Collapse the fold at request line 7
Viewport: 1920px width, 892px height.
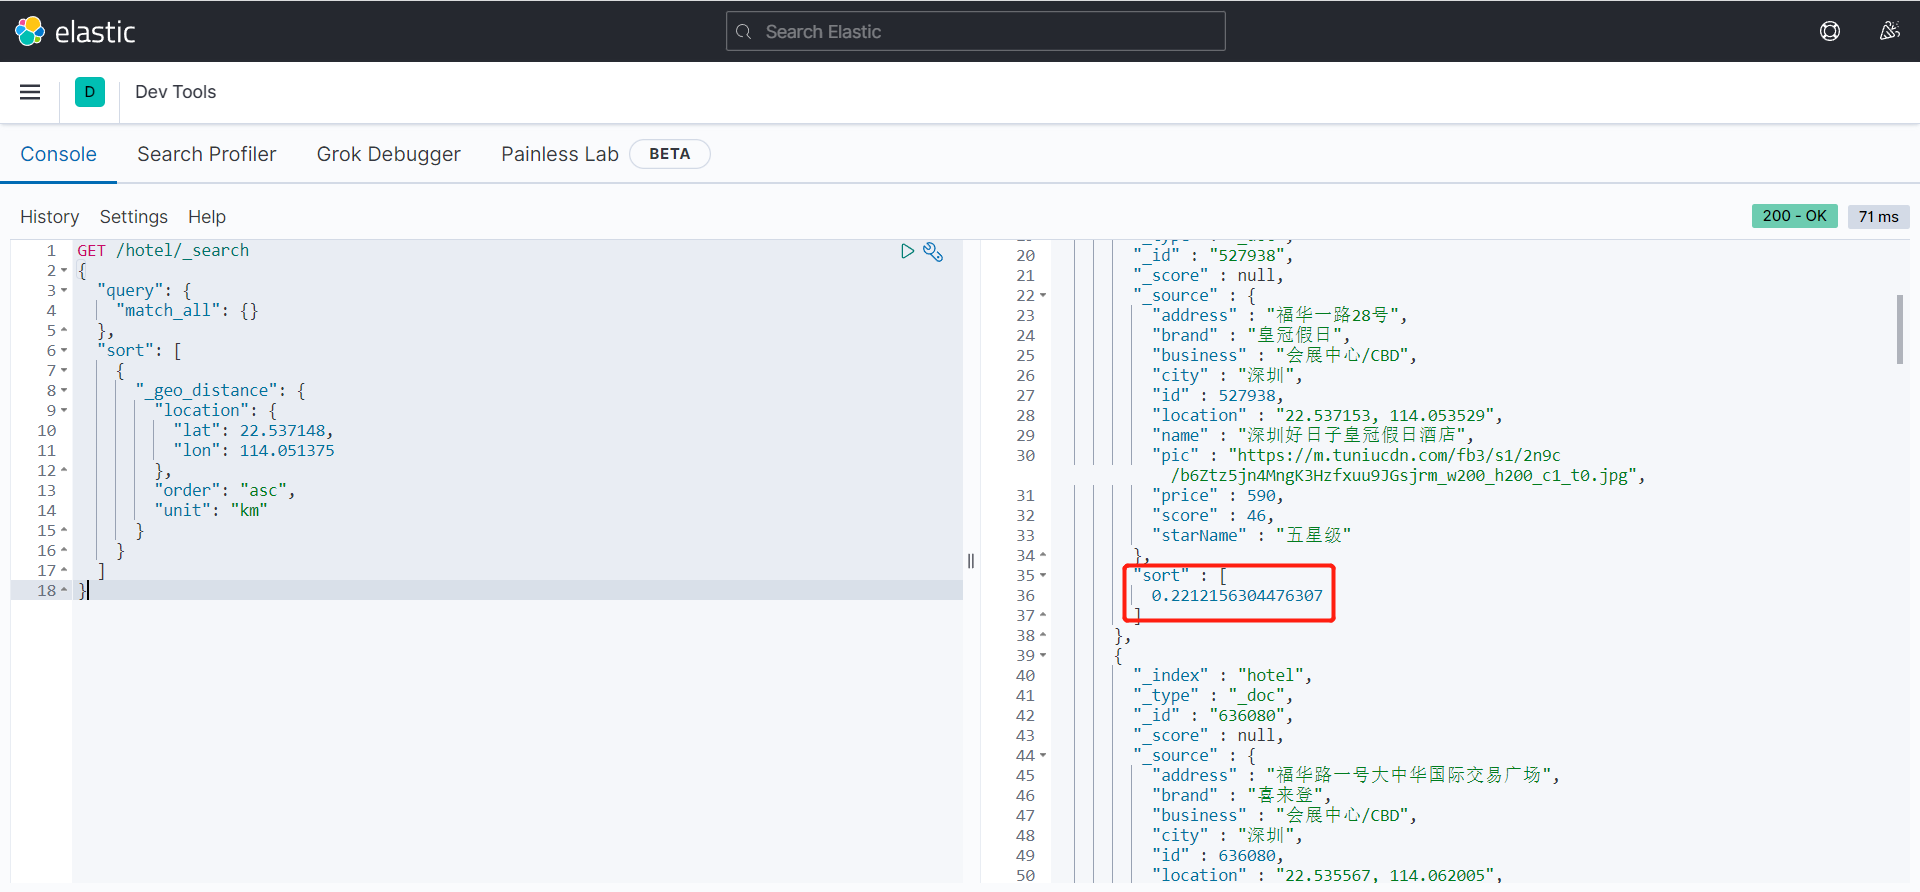click(x=64, y=371)
